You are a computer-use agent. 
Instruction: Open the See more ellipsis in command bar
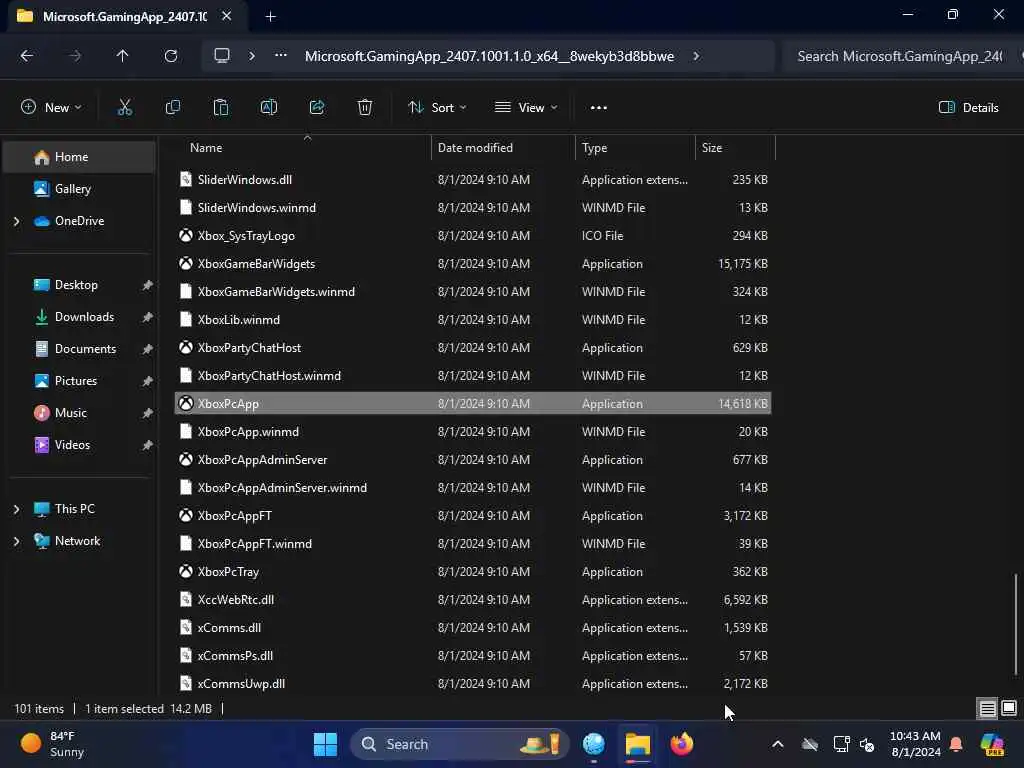[x=598, y=108]
